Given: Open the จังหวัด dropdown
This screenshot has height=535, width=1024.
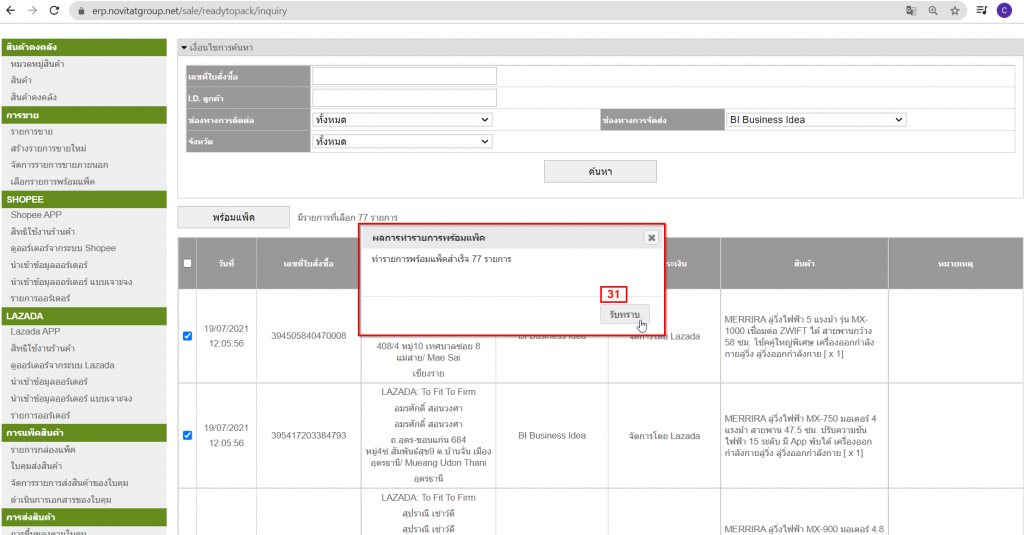Looking at the screenshot, I should 403,142.
